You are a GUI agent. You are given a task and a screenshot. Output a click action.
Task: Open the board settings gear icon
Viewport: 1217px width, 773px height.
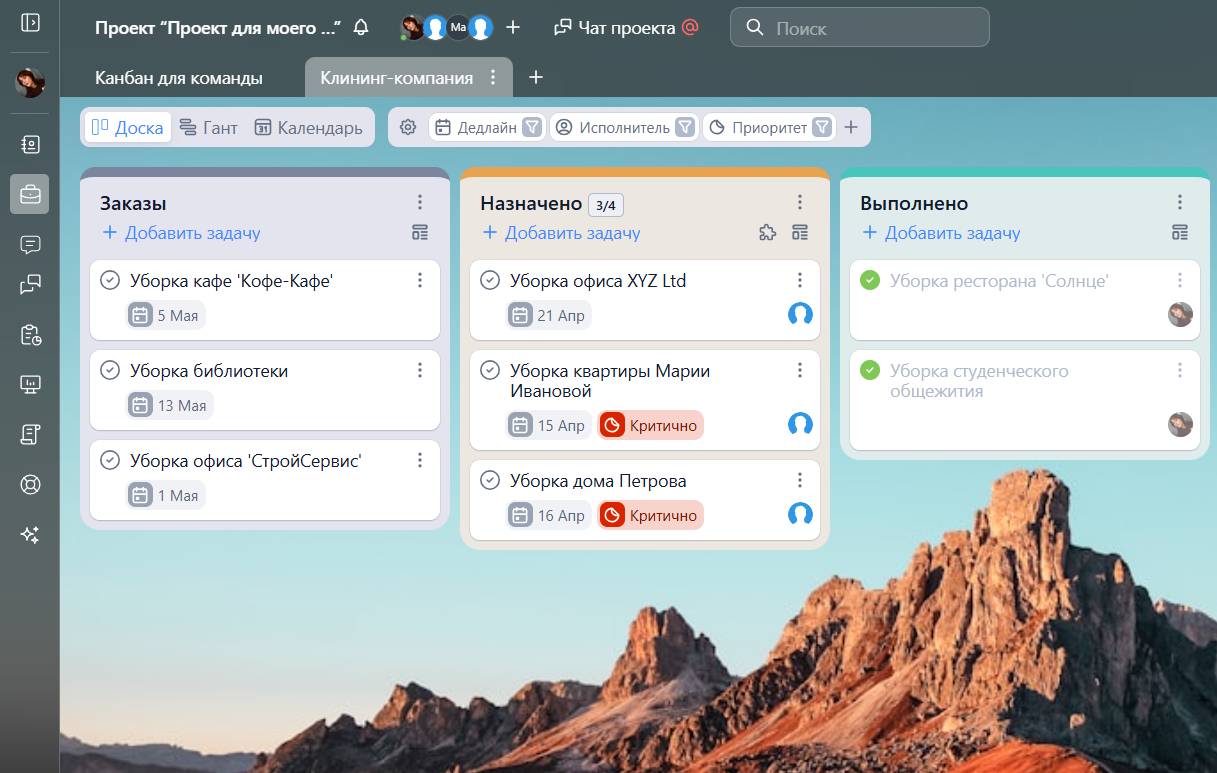[408, 127]
